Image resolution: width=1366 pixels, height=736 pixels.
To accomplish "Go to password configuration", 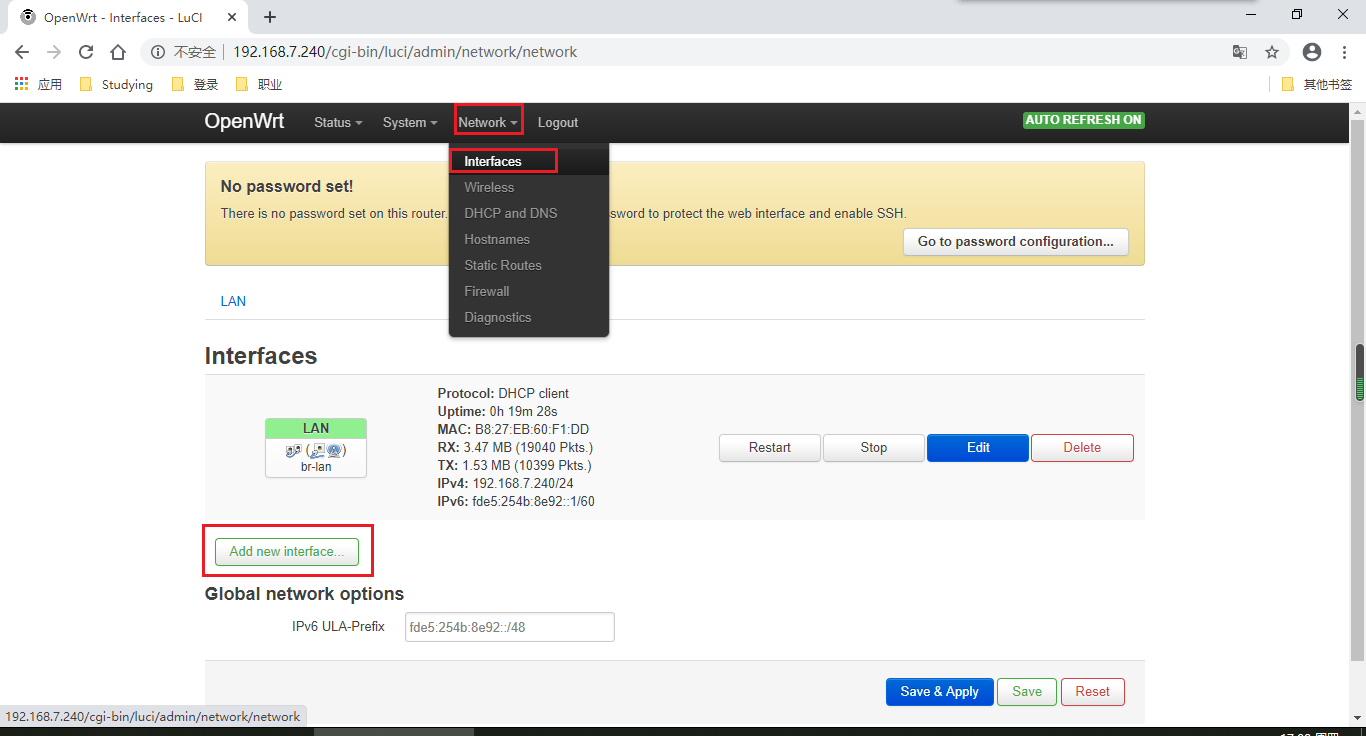I will point(1016,241).
